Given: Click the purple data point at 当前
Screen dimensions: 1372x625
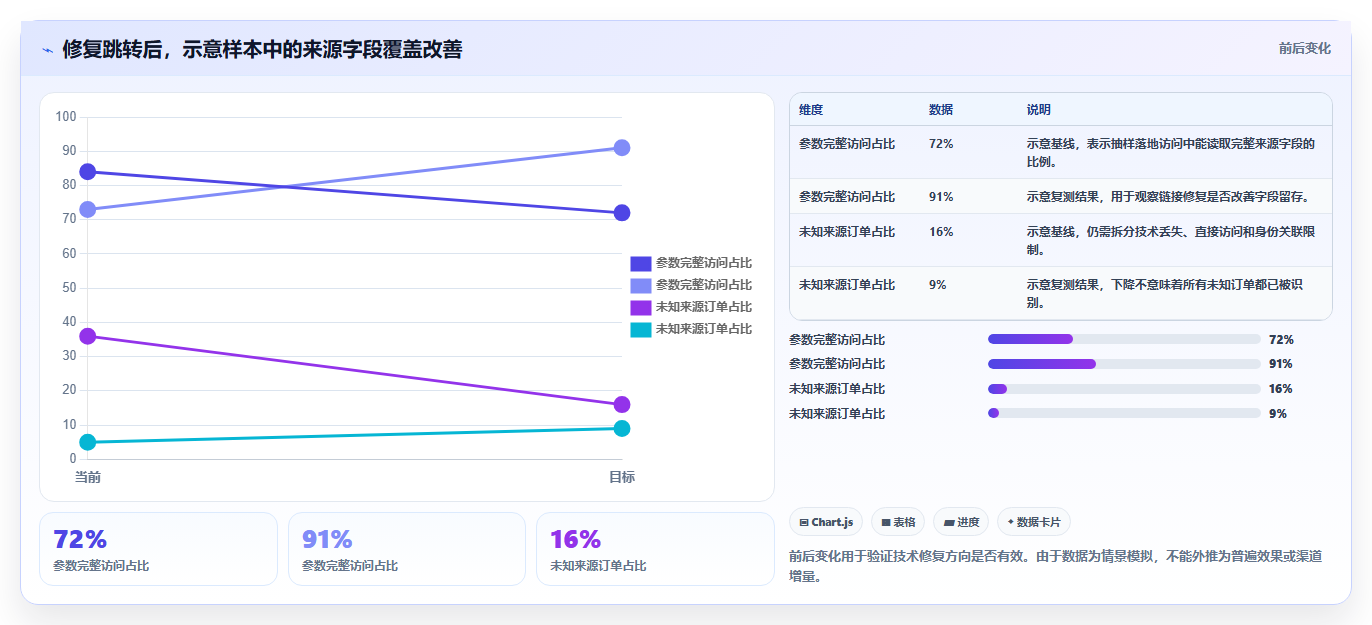Looking at the screenshot, I should click(x=88, y=336).
